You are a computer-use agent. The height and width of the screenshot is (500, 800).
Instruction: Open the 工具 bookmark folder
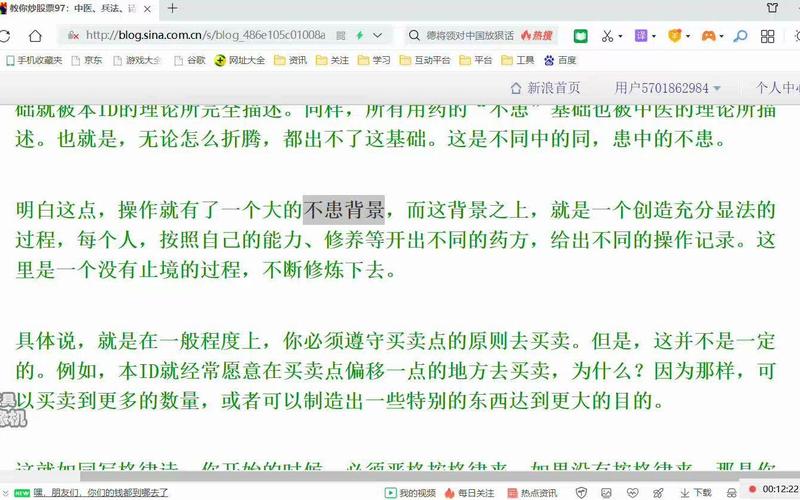(518, 60)
